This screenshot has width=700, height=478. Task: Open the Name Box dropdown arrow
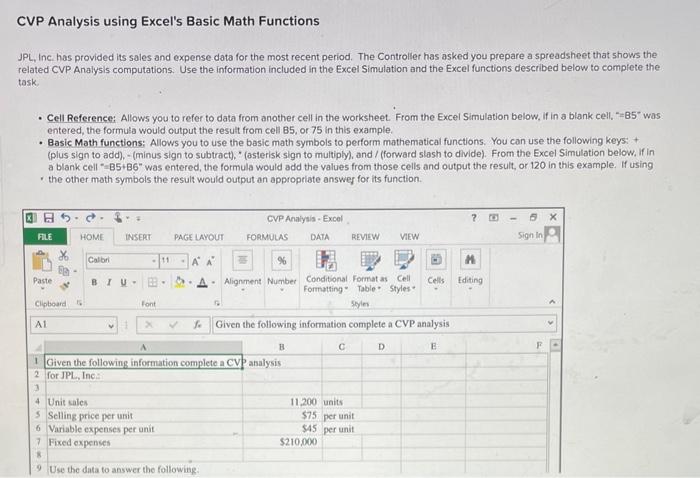point(111,325)
